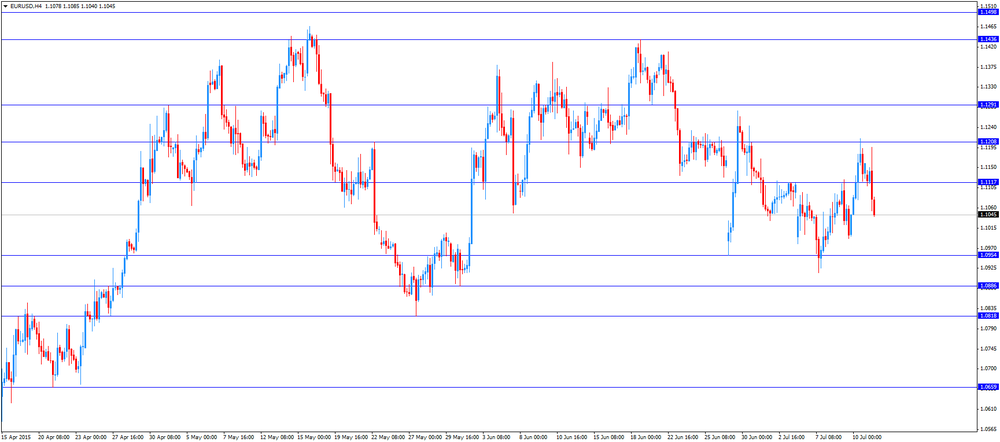Click the 20 Apr 08:00 time label
Viewport: 1000px width, 442px height.
(52, 438)
